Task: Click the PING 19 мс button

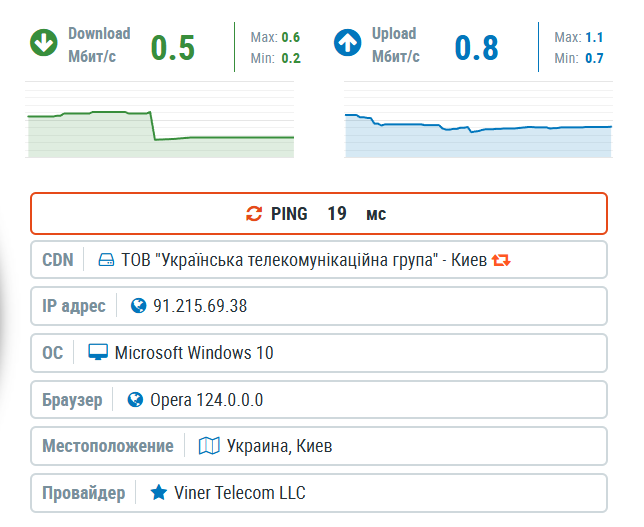Action: tap(319, 214)
